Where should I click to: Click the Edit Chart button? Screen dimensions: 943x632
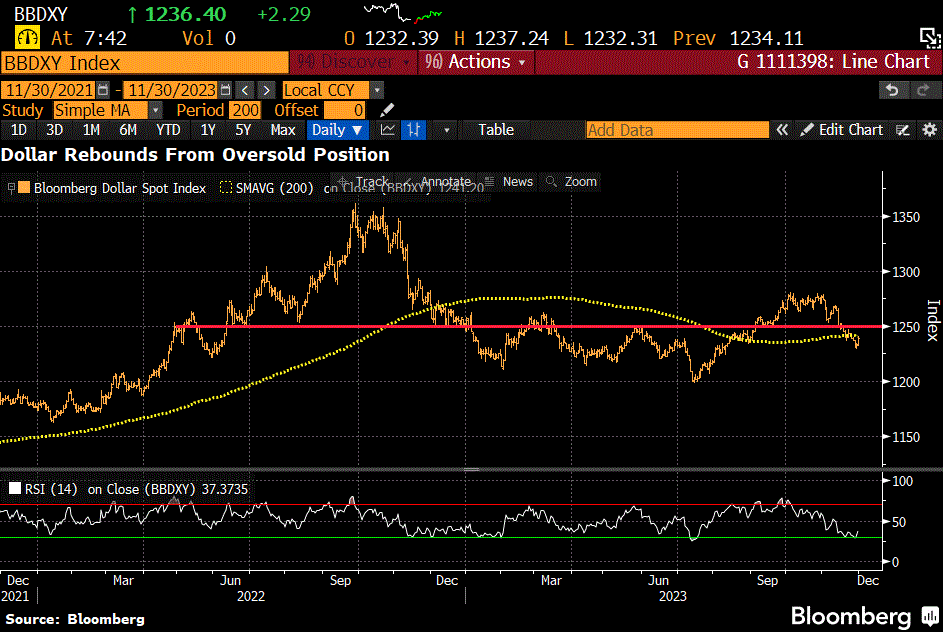coord(842,130)
